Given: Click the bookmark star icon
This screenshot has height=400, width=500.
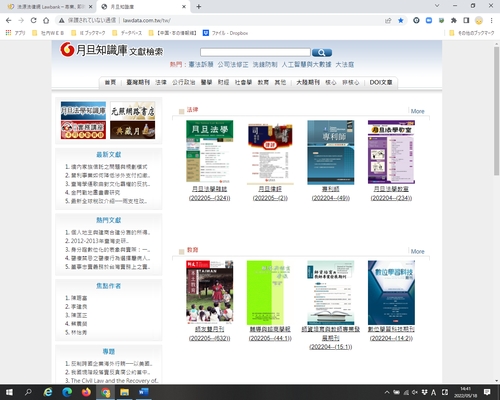Looking at the screenshot, I should coord(401,20).
